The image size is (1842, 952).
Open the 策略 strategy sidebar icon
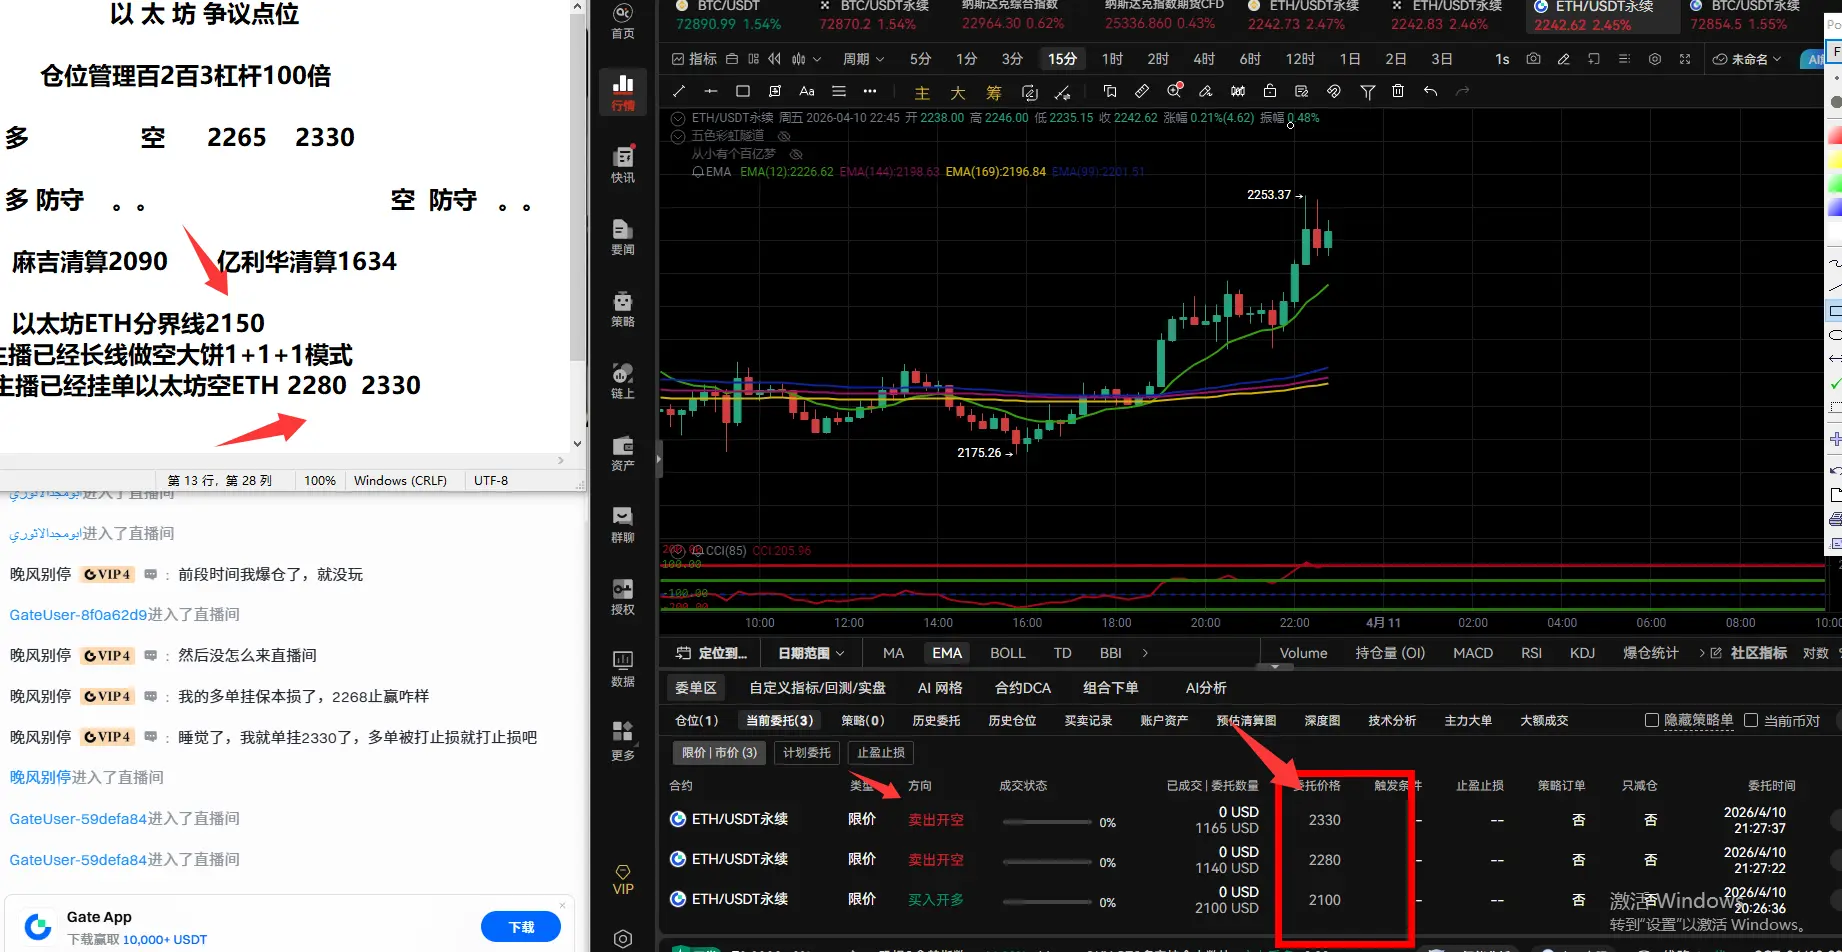pyautogui.click(x=623, y=308)
